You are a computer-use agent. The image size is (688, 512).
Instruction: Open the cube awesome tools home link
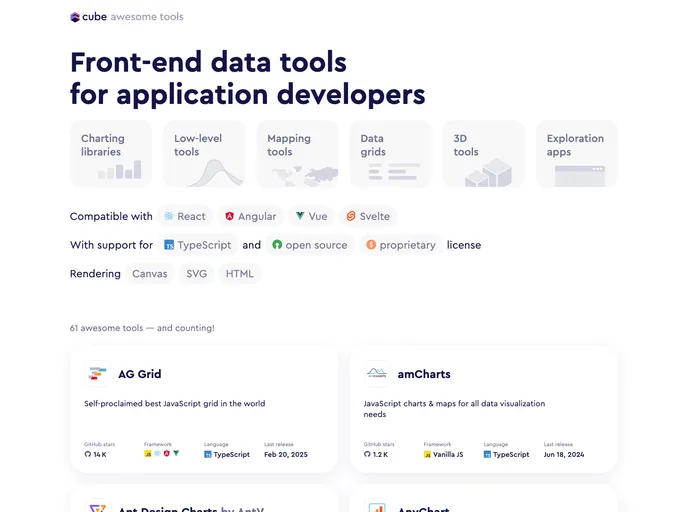tap(127, 17)
